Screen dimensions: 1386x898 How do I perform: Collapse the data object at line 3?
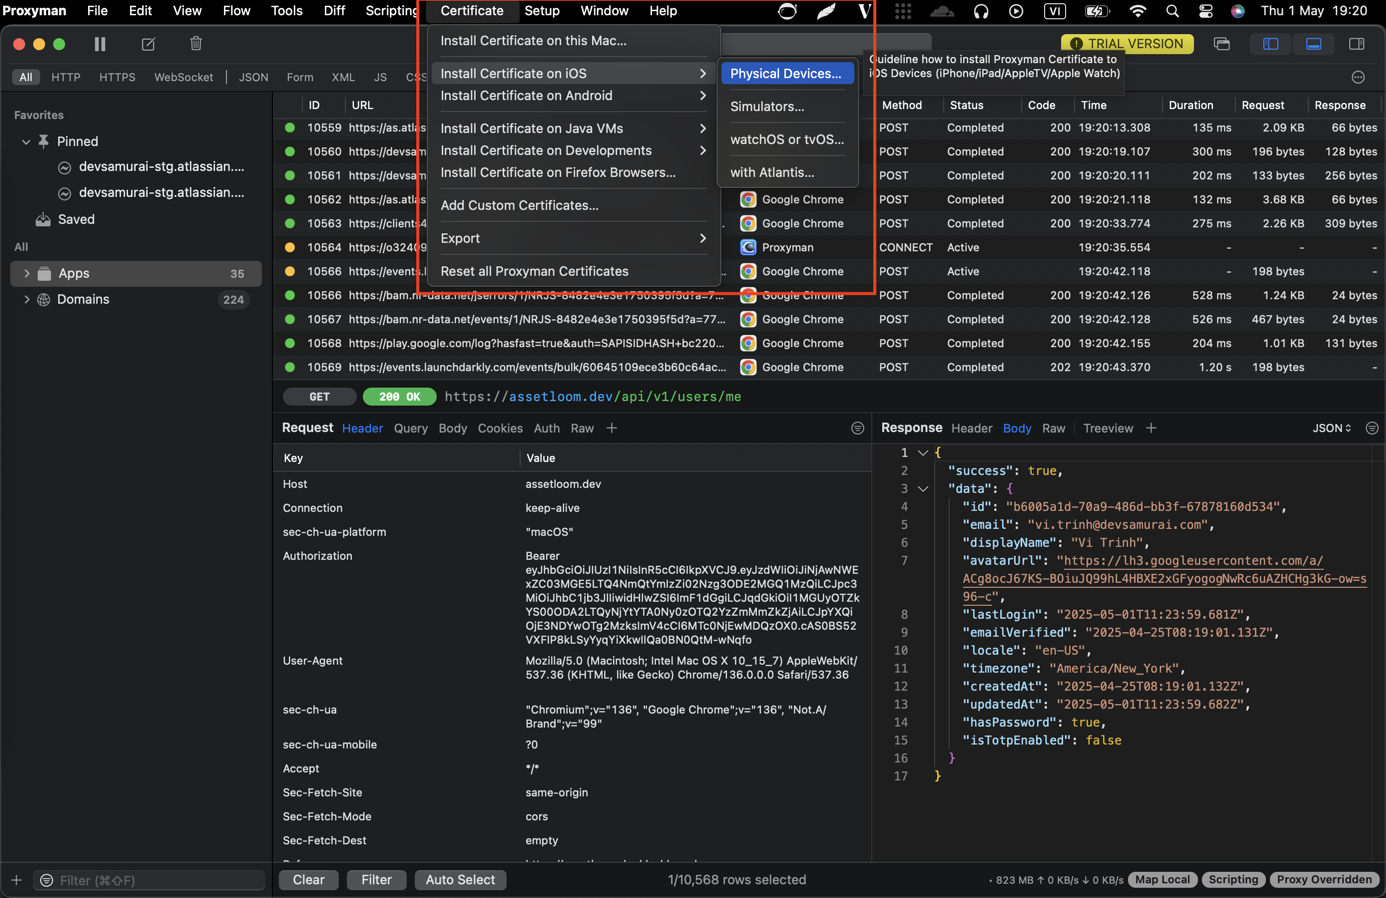point(923,489)
